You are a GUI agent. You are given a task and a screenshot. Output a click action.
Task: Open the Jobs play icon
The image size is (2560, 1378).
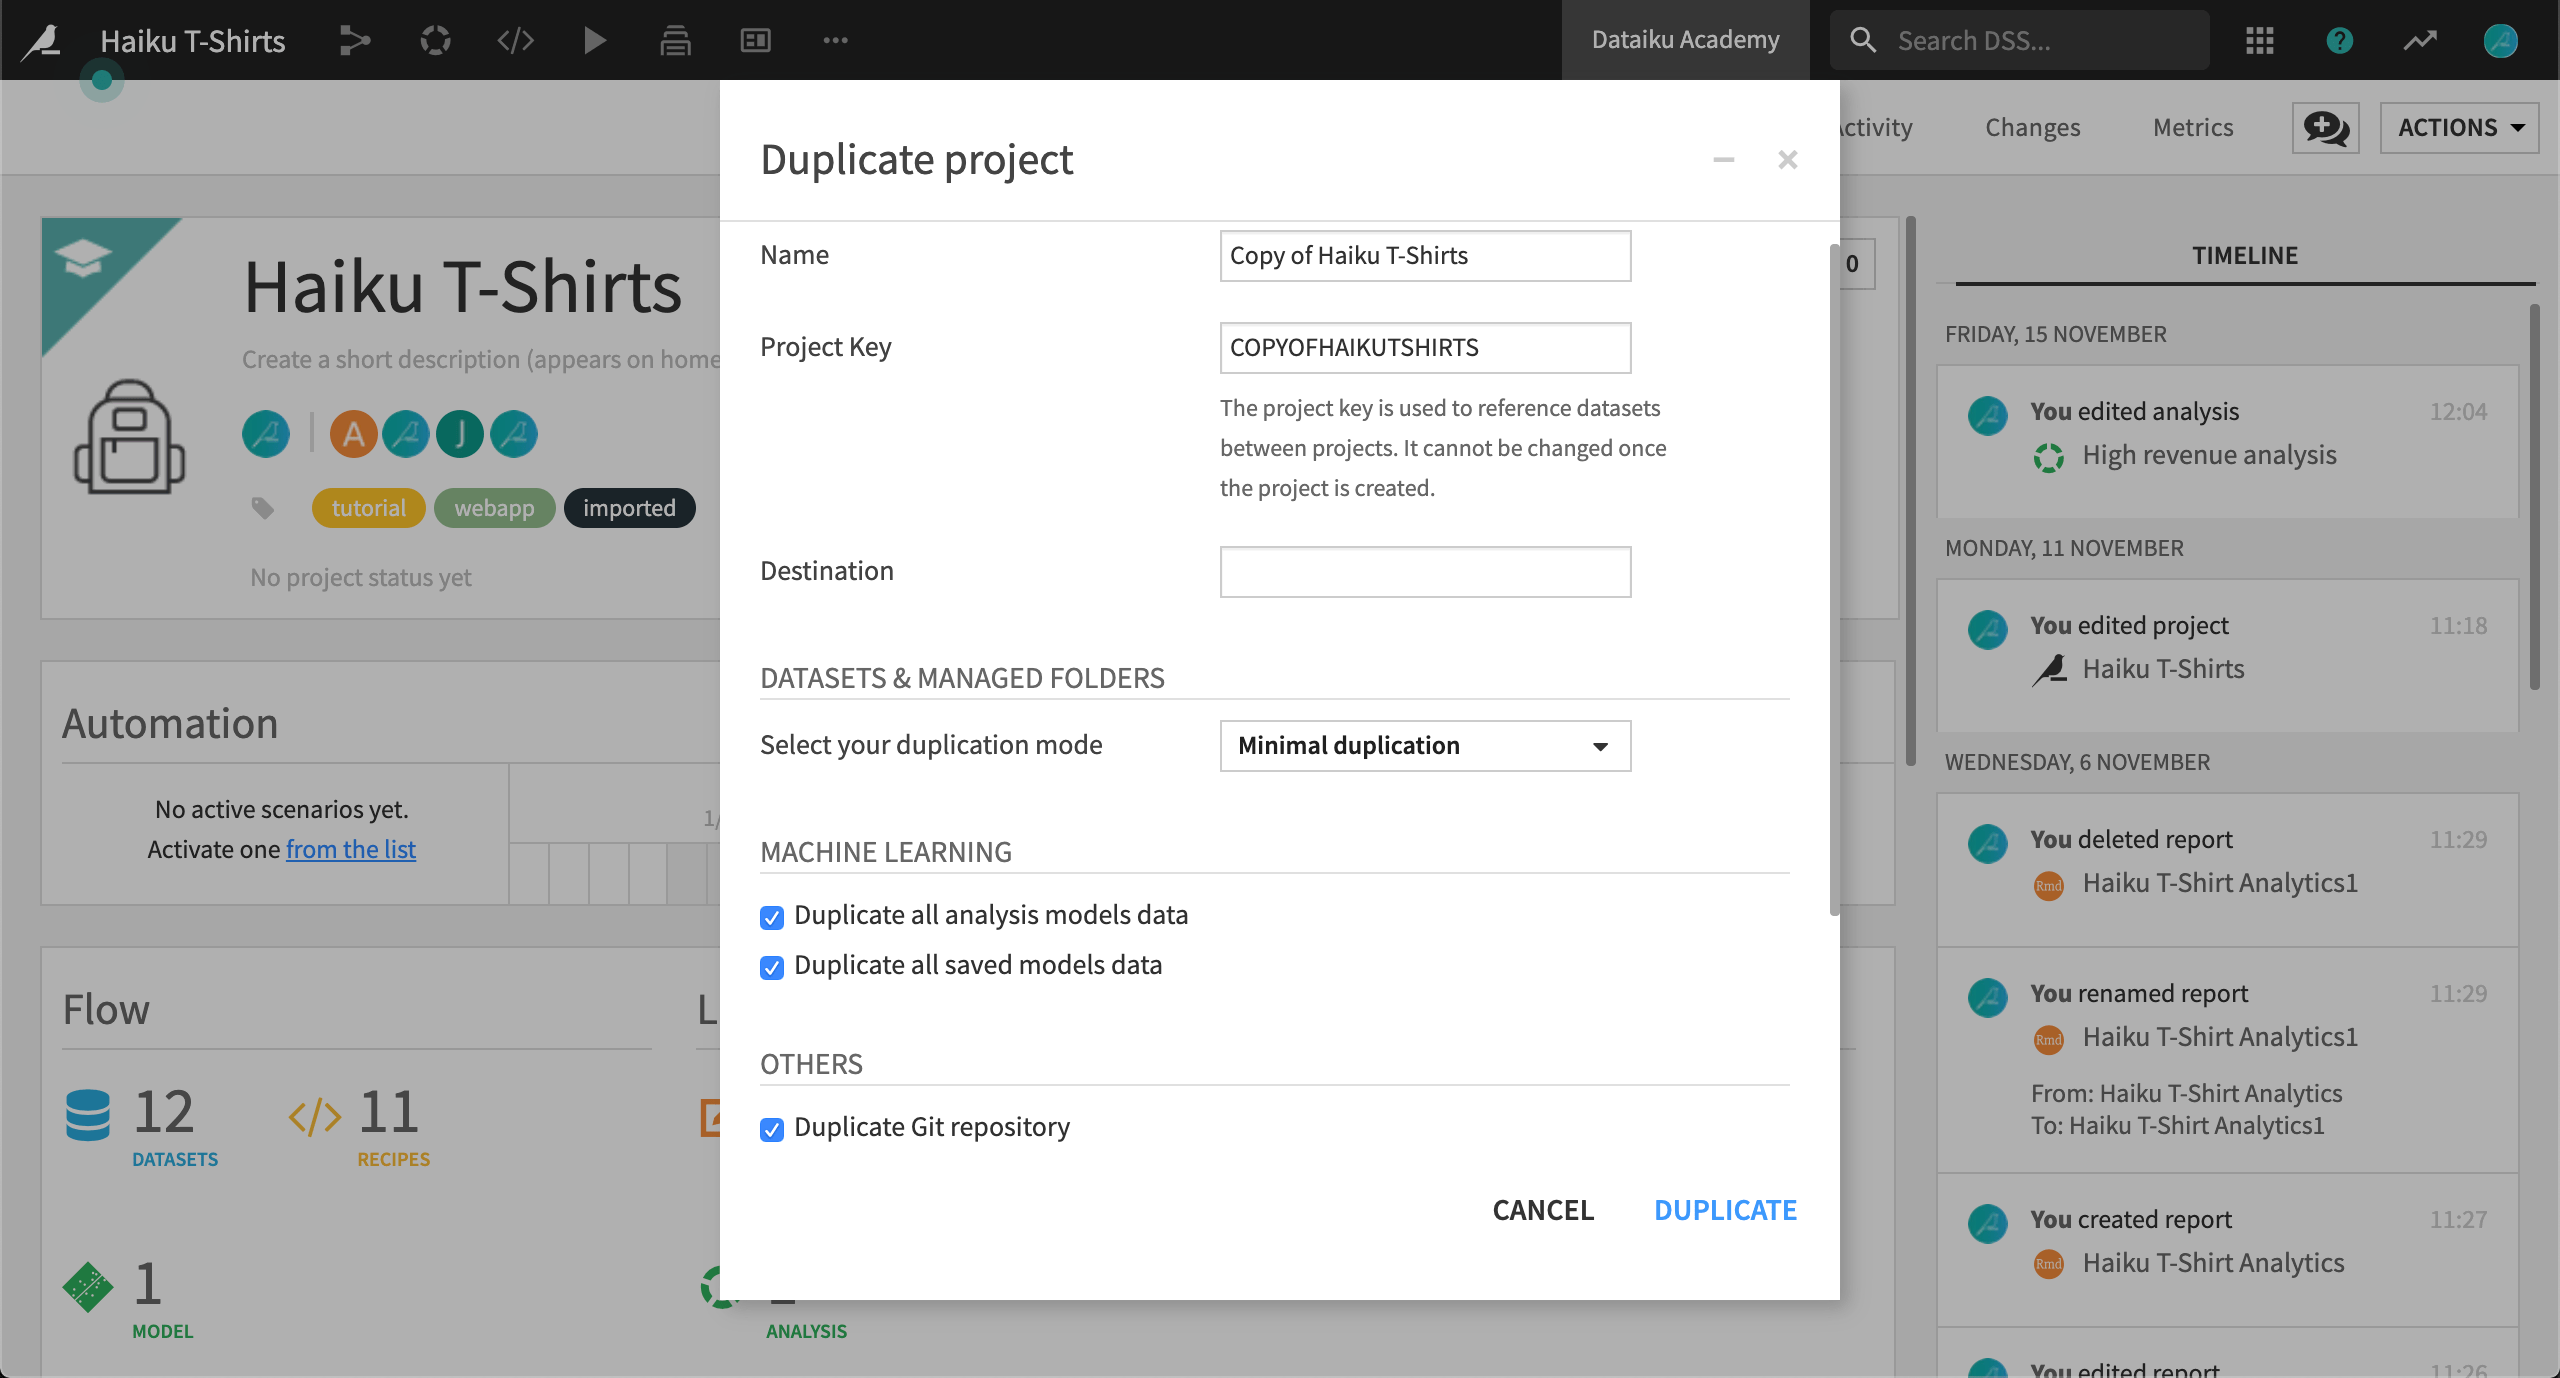[x=594, y=40]
